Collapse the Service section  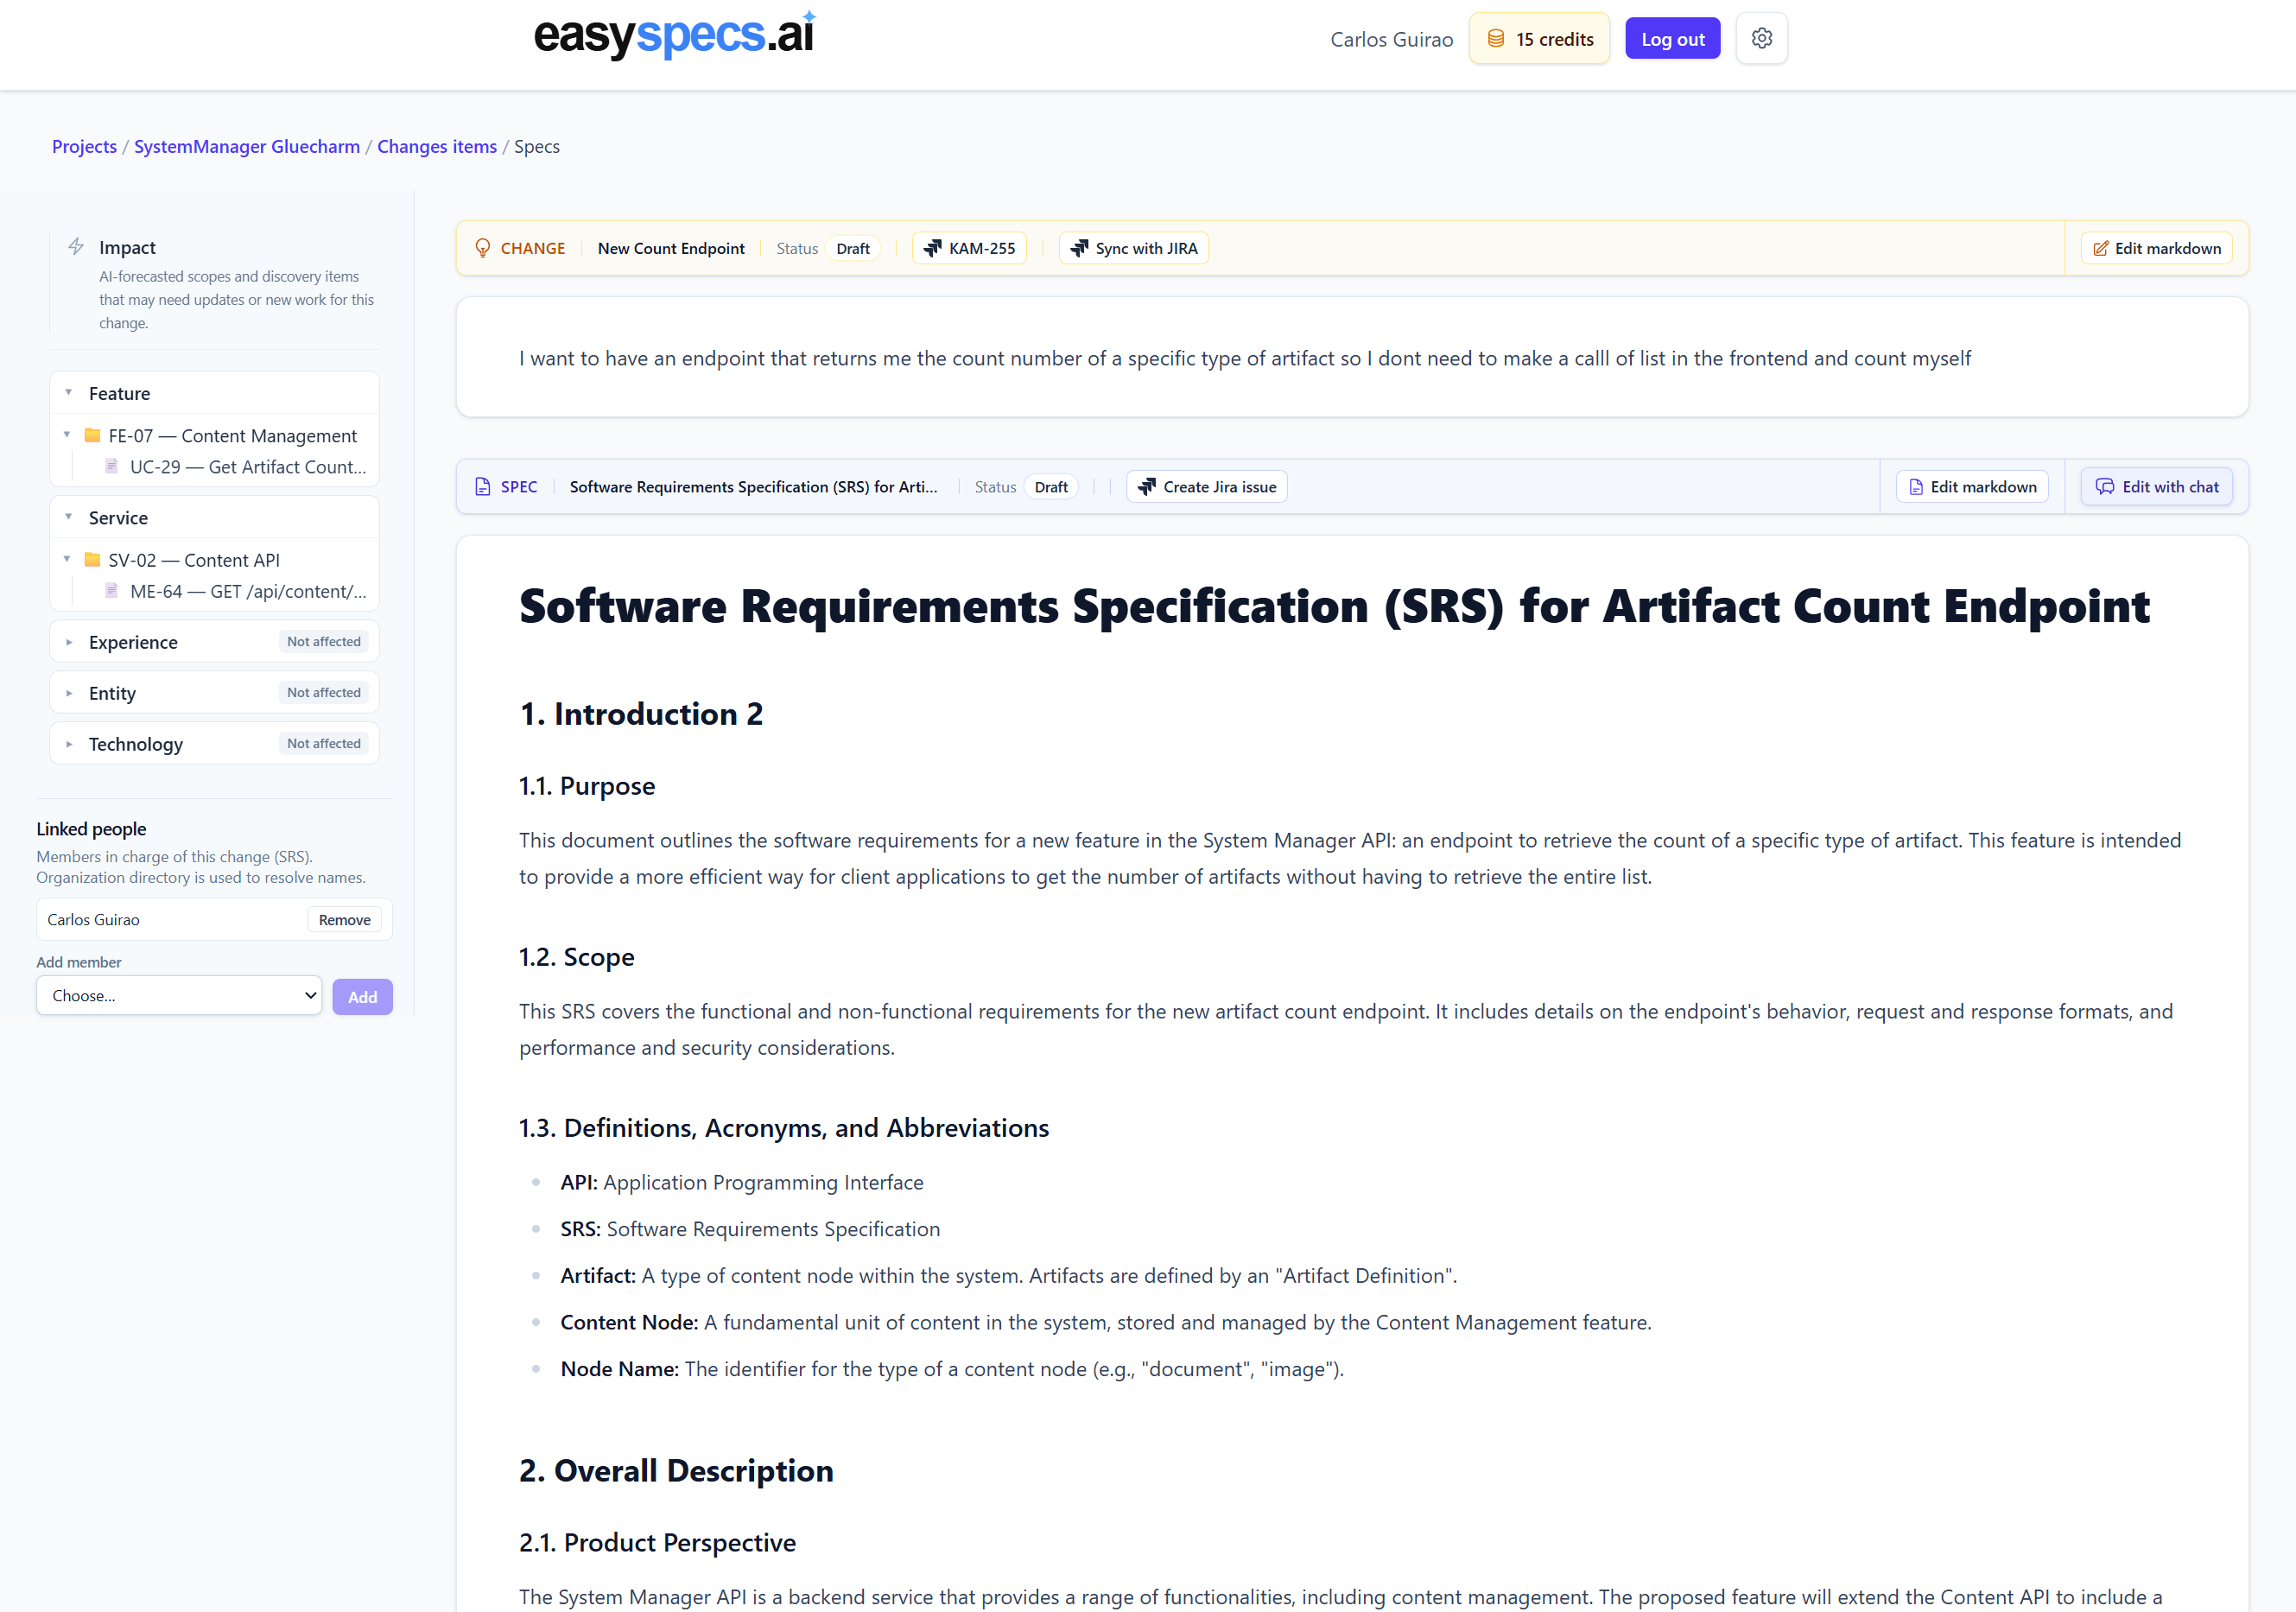69,517
